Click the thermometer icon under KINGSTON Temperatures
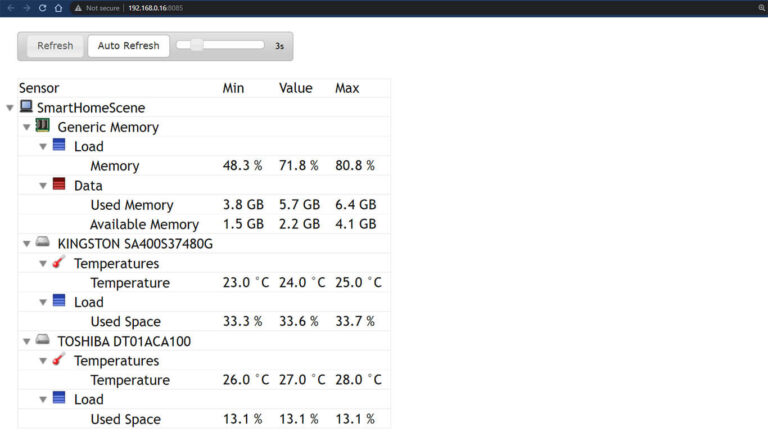Screen dimensions: 768x432 pos(59,263)
